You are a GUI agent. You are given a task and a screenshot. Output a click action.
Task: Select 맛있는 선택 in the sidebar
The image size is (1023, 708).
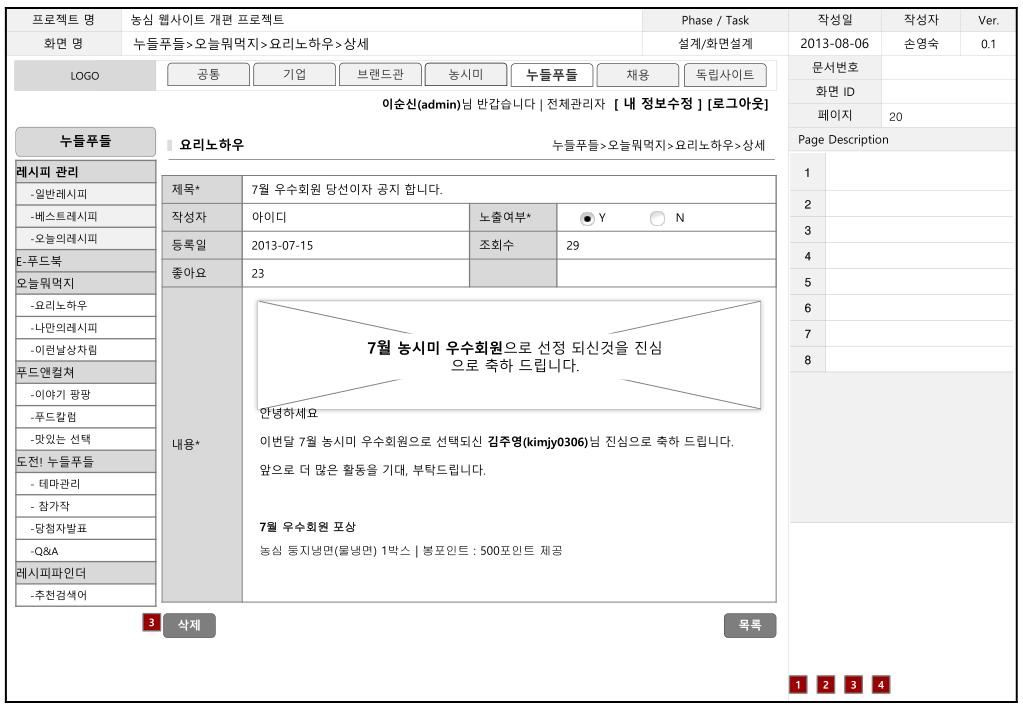tap(85, 439)
